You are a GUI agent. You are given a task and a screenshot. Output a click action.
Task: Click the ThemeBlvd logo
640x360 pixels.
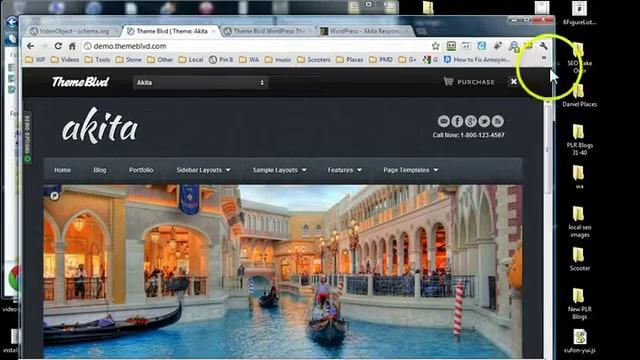coord(80,82)
